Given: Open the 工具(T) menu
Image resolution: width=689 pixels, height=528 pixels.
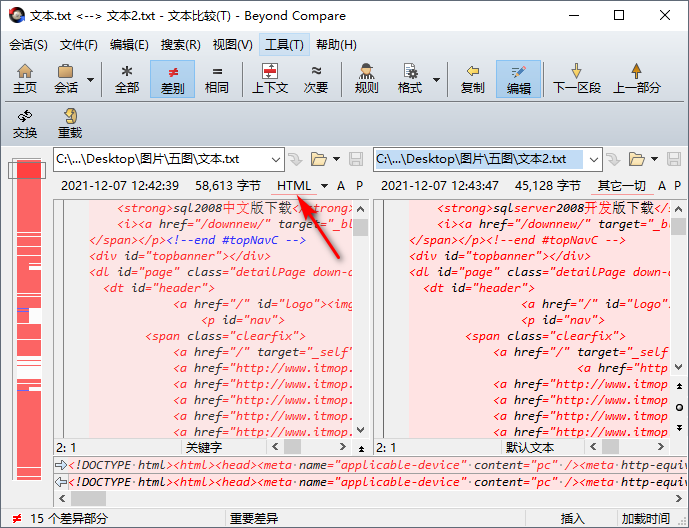Looking at the screenshot, I should click(284, 45).
